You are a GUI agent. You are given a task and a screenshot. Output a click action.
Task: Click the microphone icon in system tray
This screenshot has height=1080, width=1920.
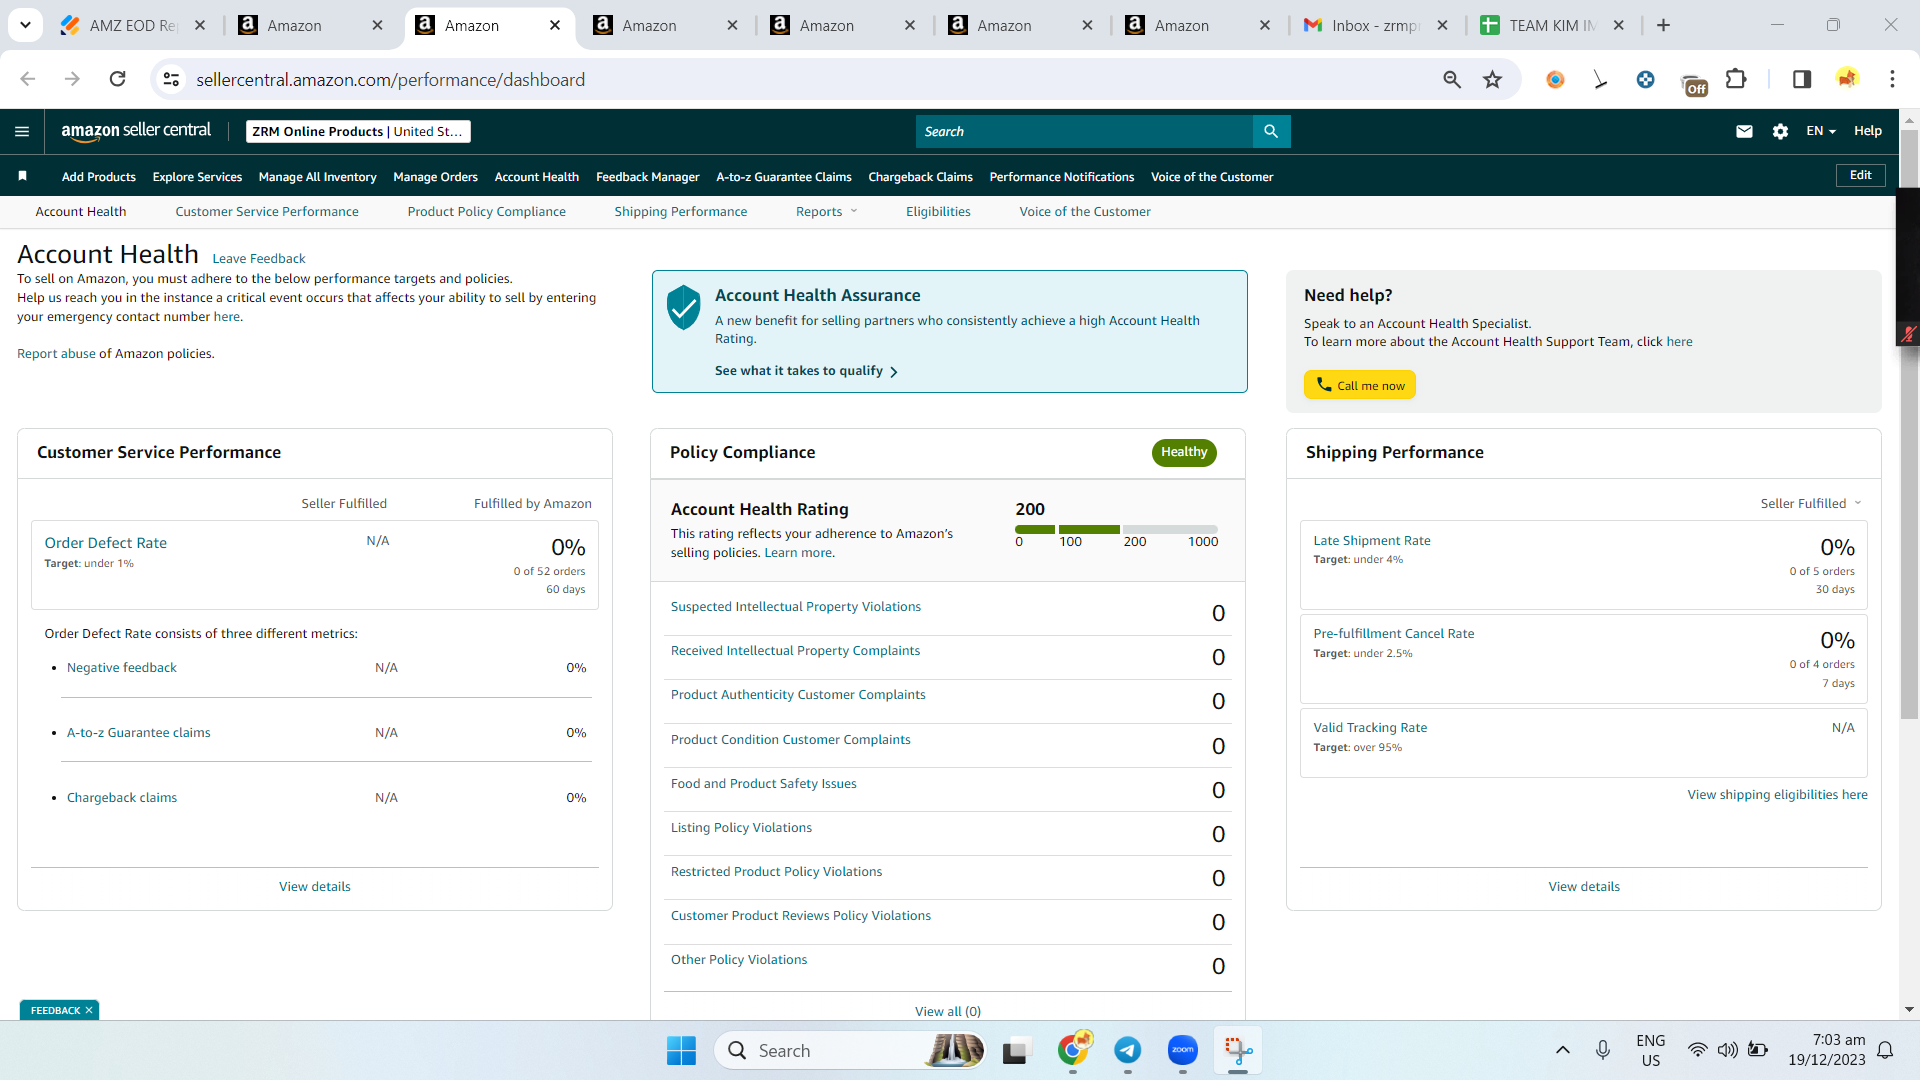(1603, 1050)
